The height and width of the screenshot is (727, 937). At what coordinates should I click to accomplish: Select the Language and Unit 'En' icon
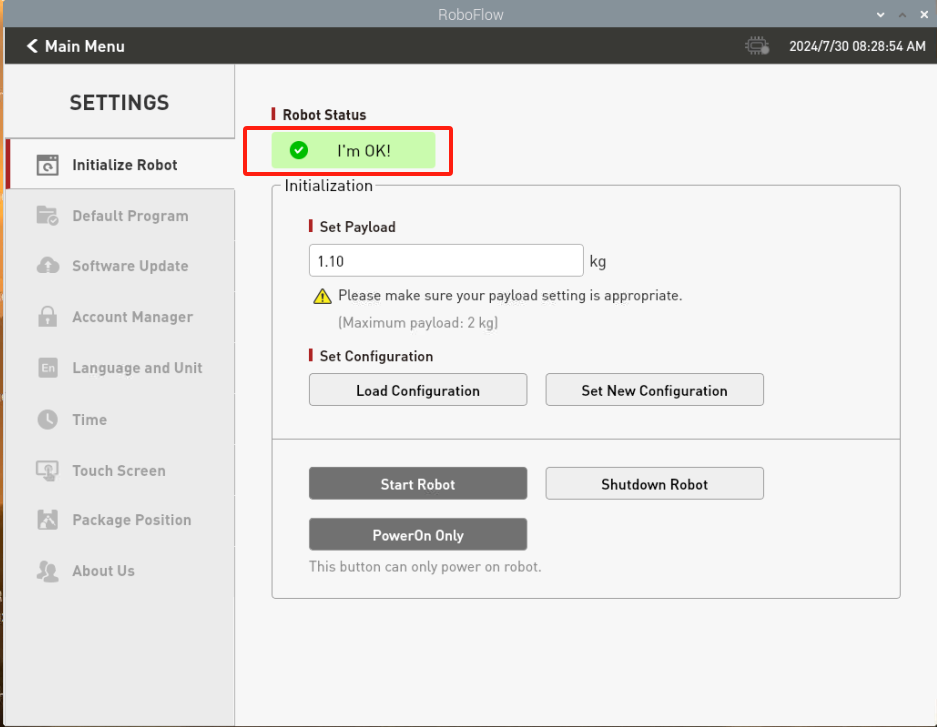click(x=47, y=368)
